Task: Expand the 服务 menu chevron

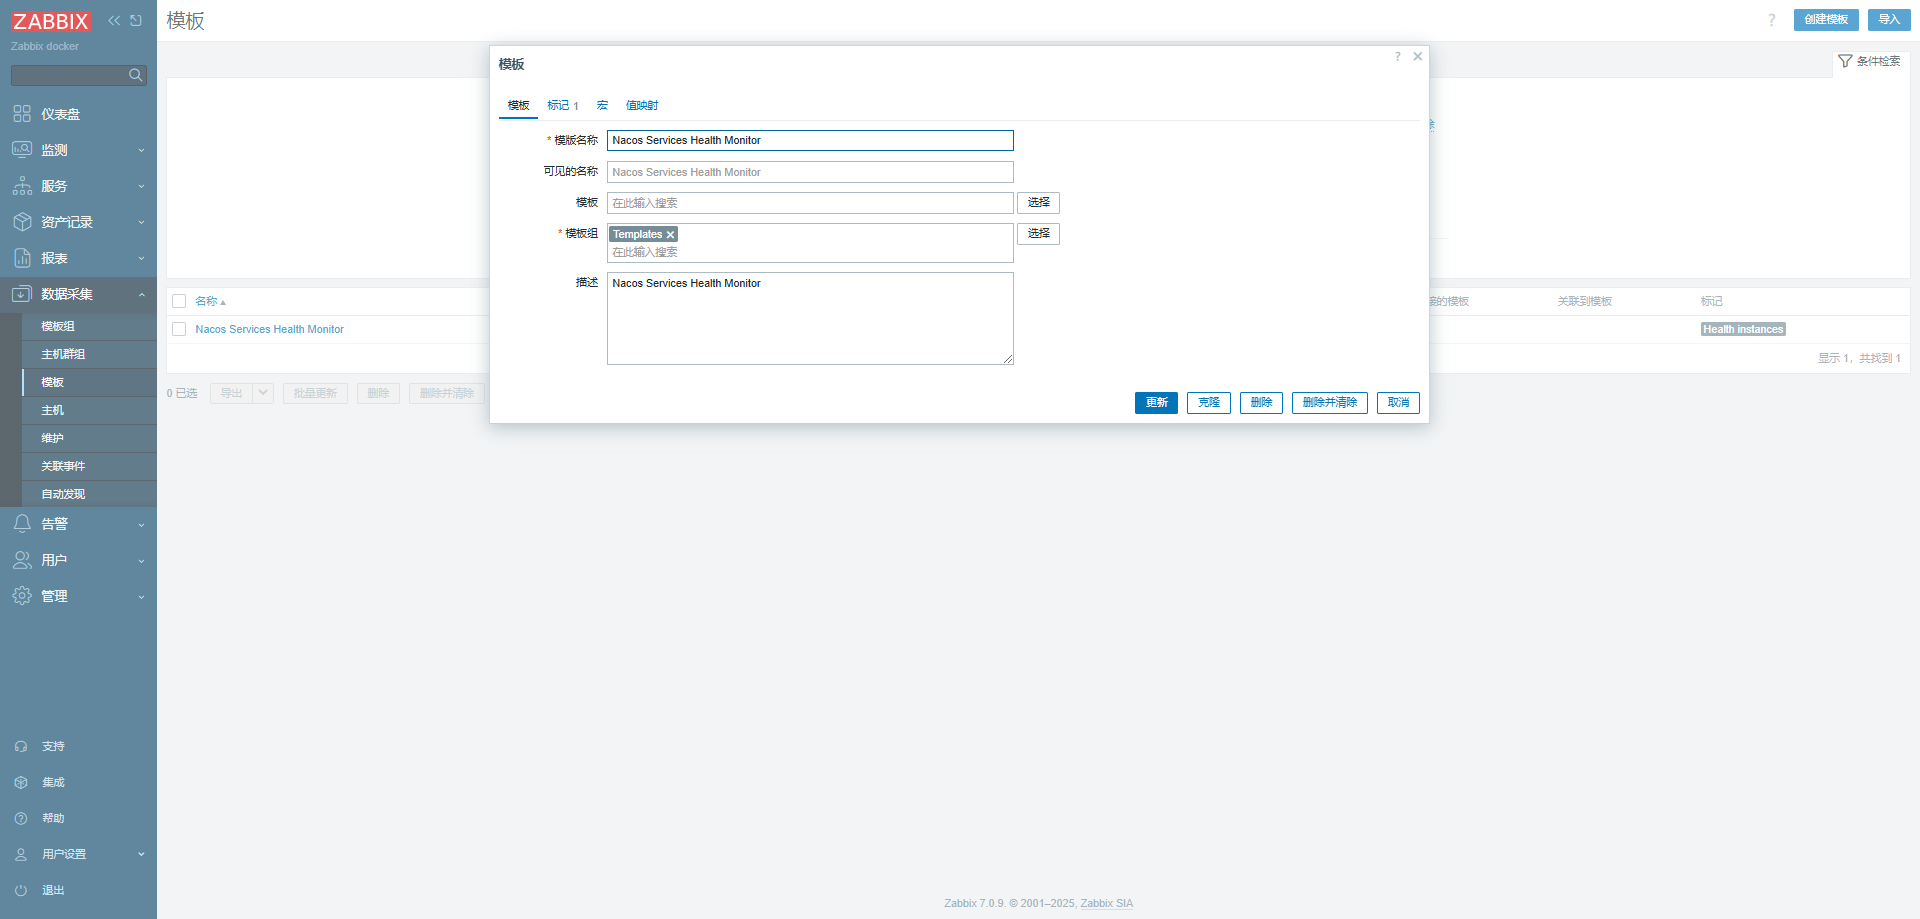Action: pyautogui.click(x=141, y=187)
